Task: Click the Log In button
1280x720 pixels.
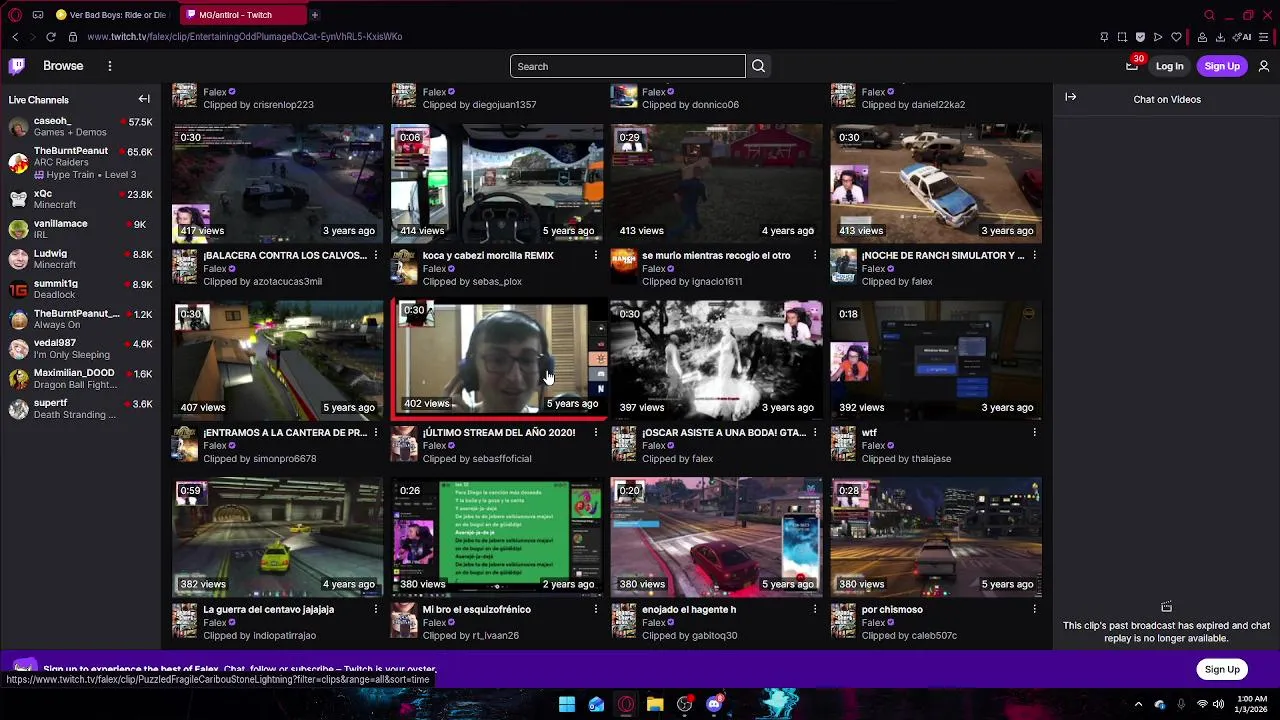Action: [x=1169, y=66]
